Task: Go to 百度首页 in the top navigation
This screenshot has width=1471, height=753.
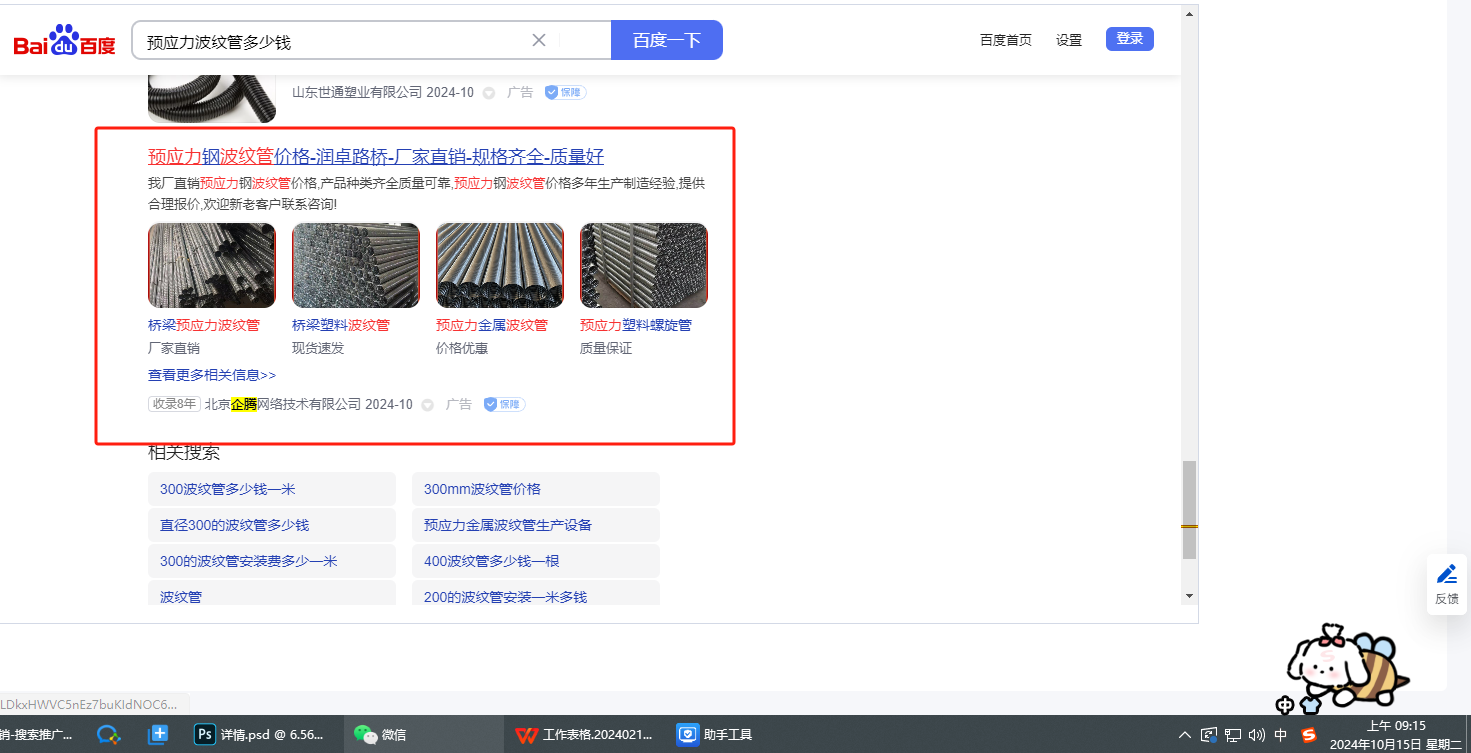Action: (1005, 40)
